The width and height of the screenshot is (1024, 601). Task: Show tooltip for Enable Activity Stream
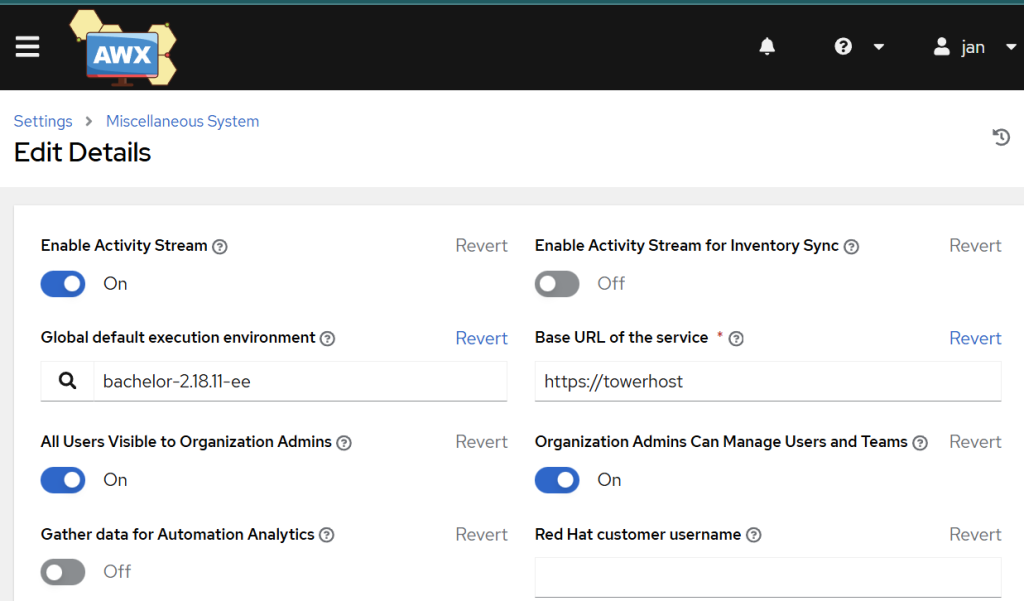pos(221,246)
